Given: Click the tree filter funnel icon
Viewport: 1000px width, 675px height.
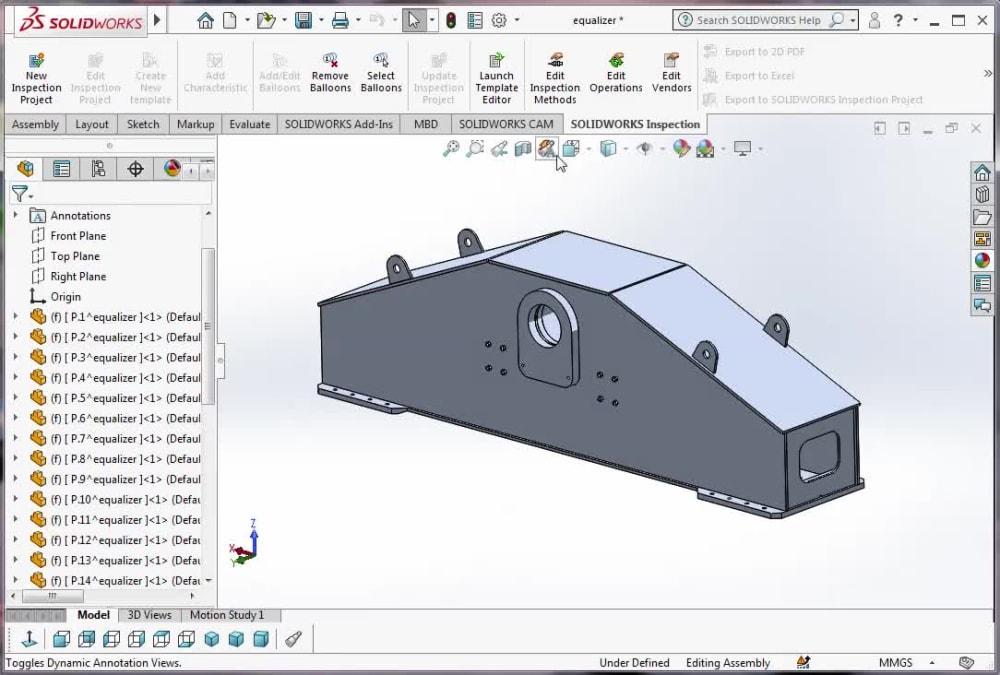Looking at the screenshot, I should point(20,193).
